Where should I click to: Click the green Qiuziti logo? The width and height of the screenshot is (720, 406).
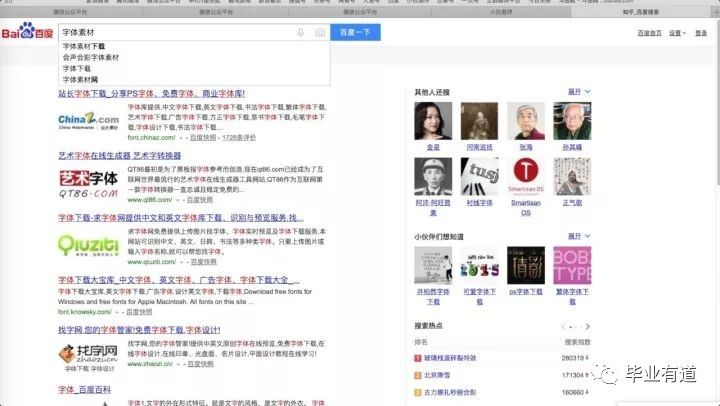[x=88, y=243]
